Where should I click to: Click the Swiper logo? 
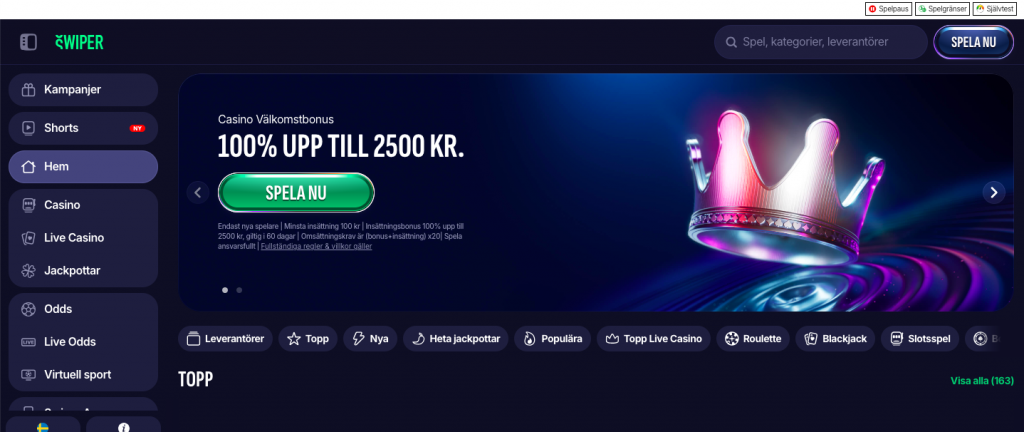coord(79,42)
